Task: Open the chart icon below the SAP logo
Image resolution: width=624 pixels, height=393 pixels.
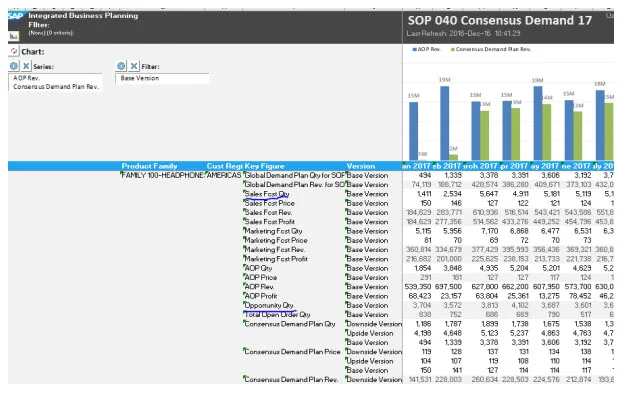Action: tap(14, 36)
